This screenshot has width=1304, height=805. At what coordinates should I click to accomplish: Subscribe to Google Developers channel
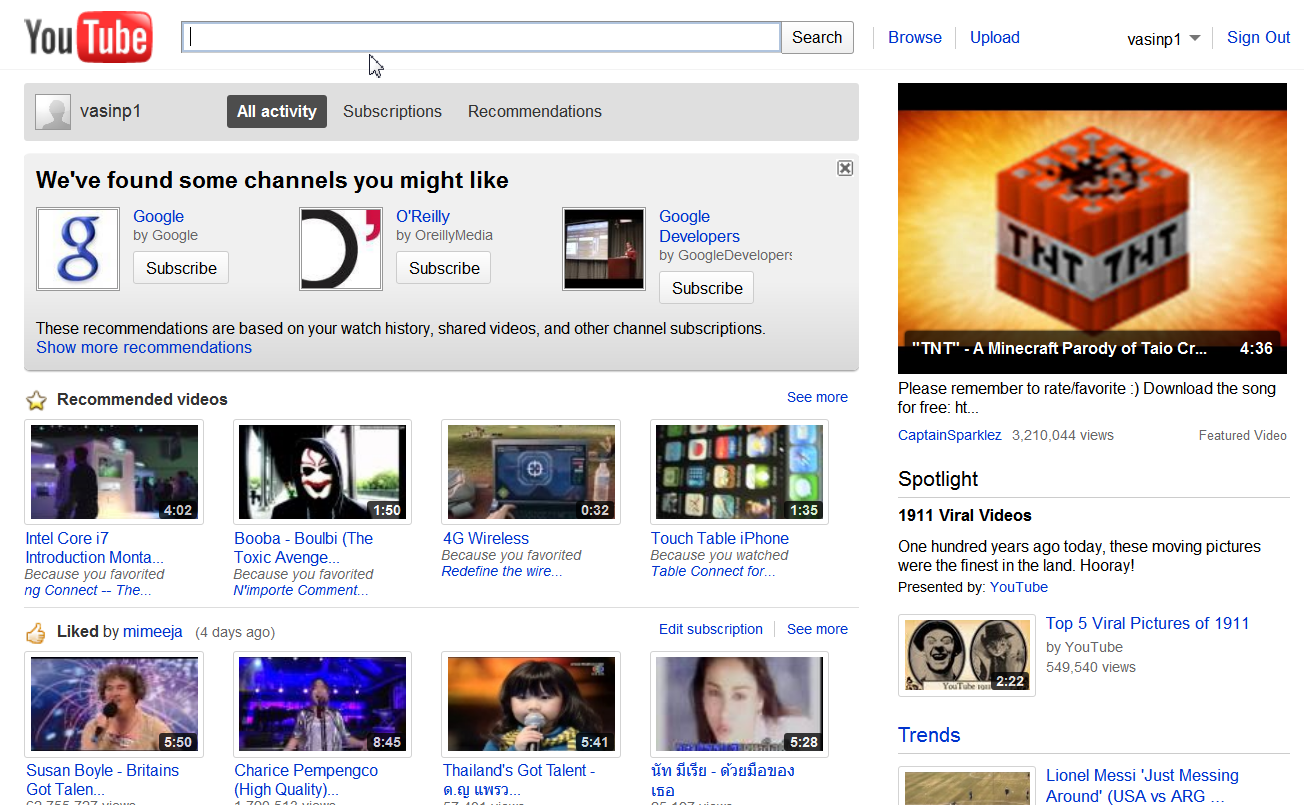(707, 288)
